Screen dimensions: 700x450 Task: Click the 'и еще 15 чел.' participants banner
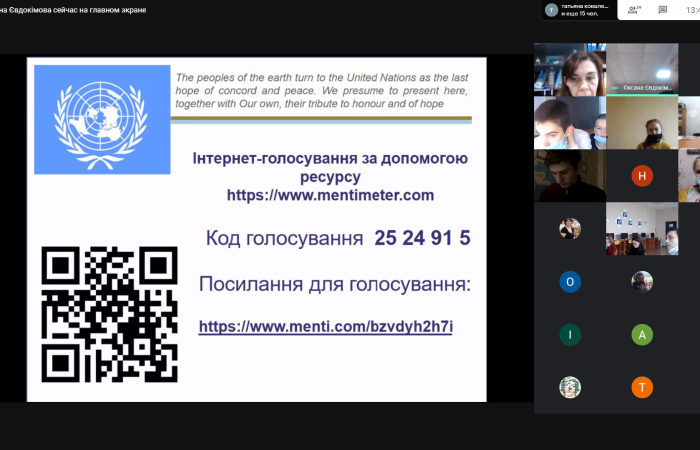coord(580,15)
